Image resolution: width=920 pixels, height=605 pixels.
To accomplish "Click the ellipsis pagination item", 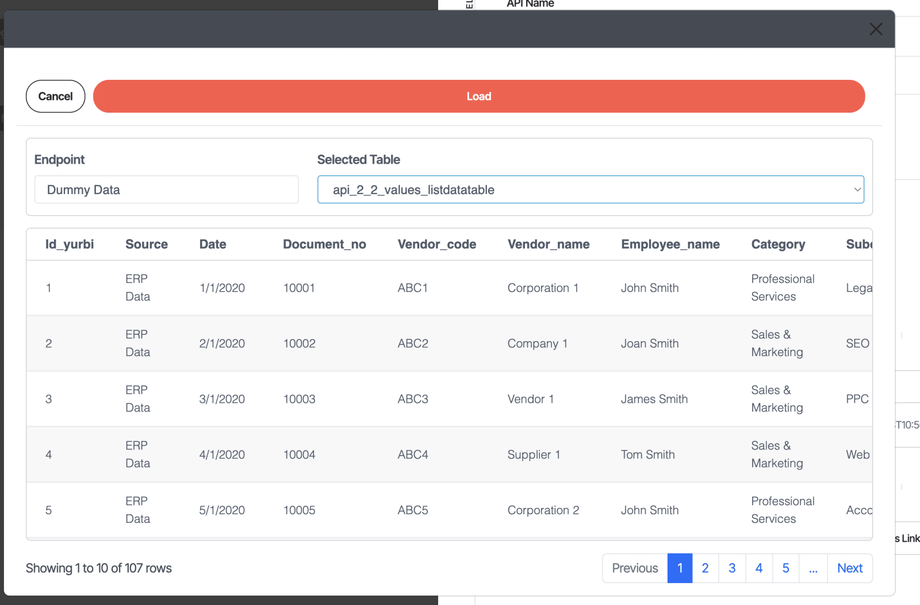I will click(x=813, y=568).
